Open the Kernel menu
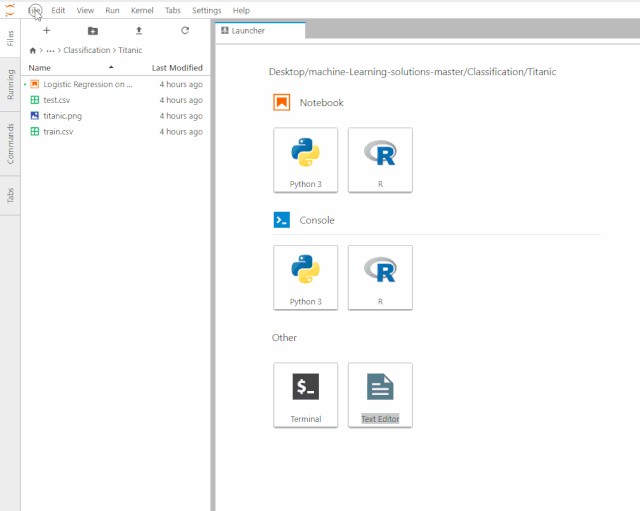The height and width of the screenshot is (511, 640). [x=142, y=10]
